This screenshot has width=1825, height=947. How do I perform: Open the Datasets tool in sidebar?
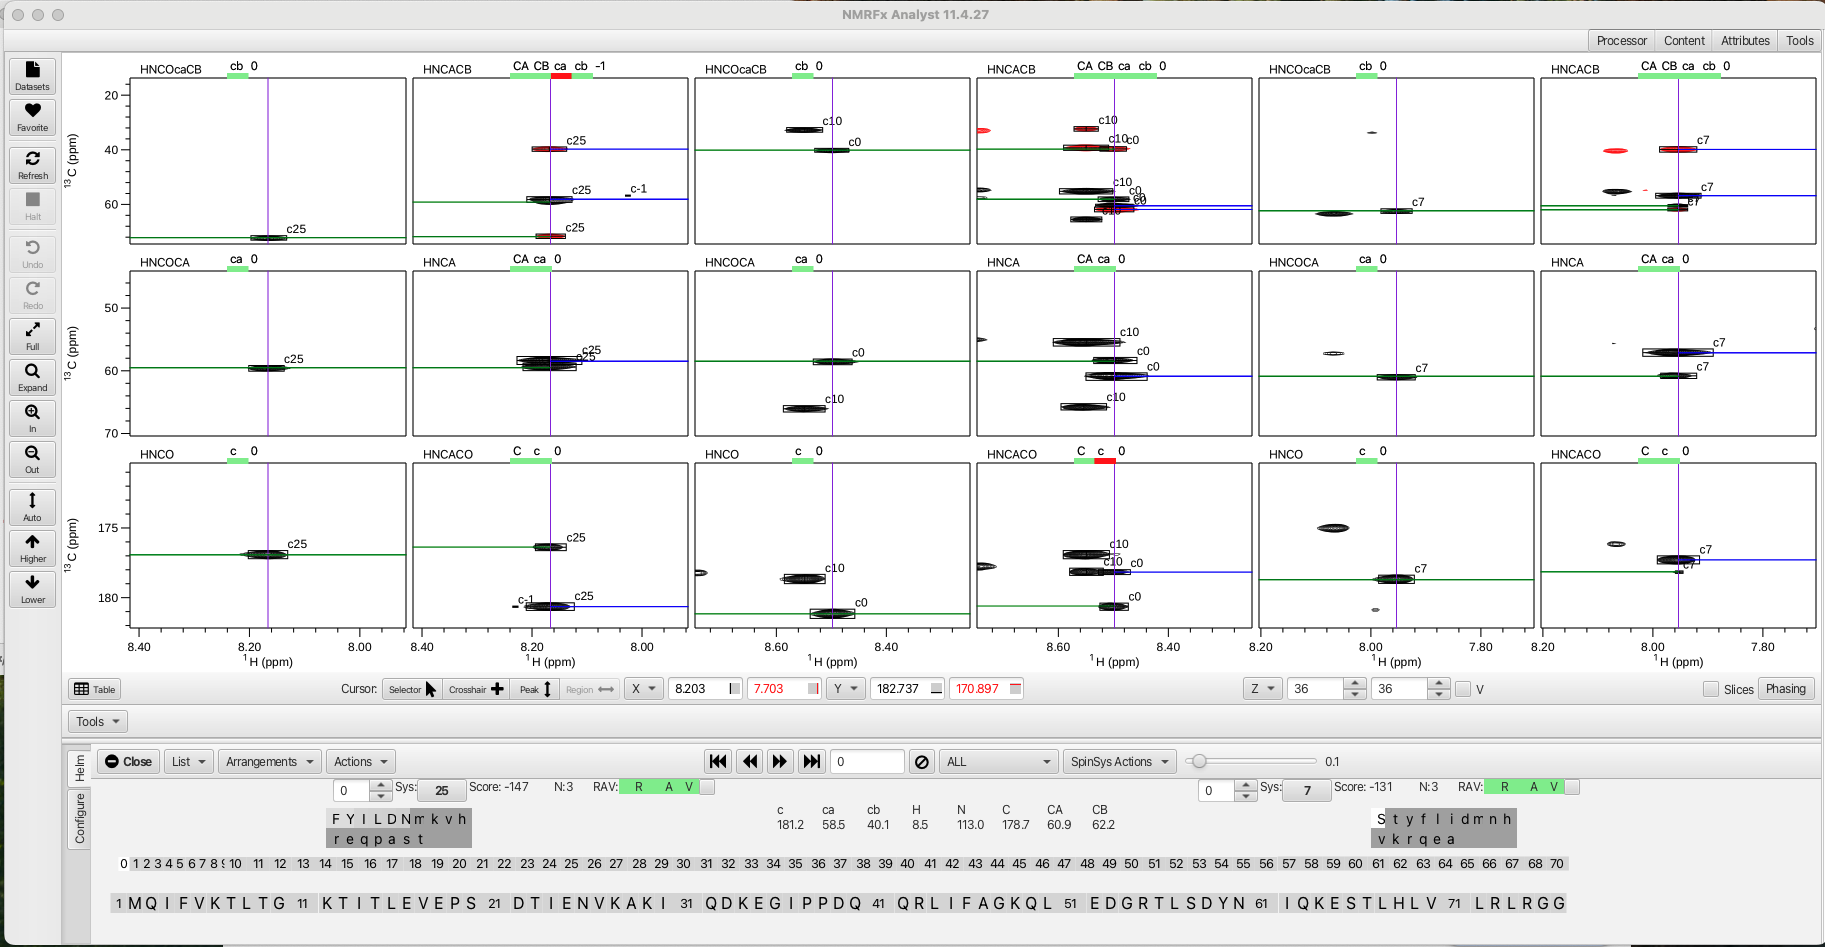pos(32,76)
